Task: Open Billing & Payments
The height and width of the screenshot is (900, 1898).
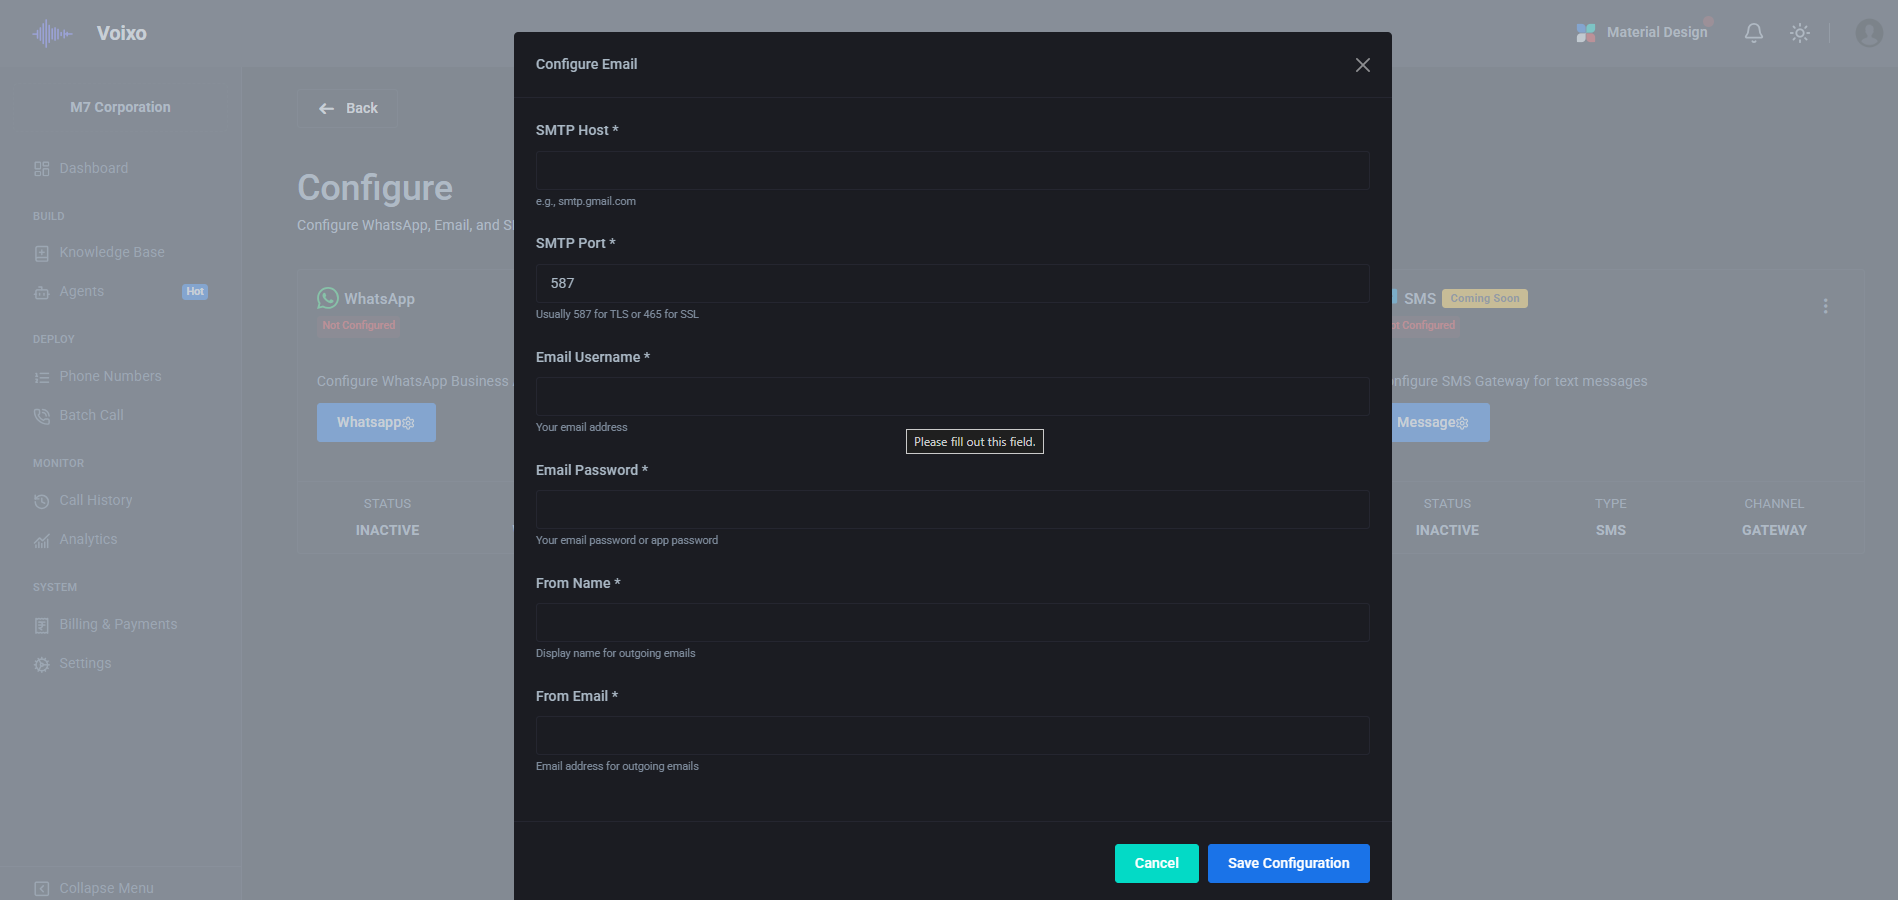Action: [117, 623]
